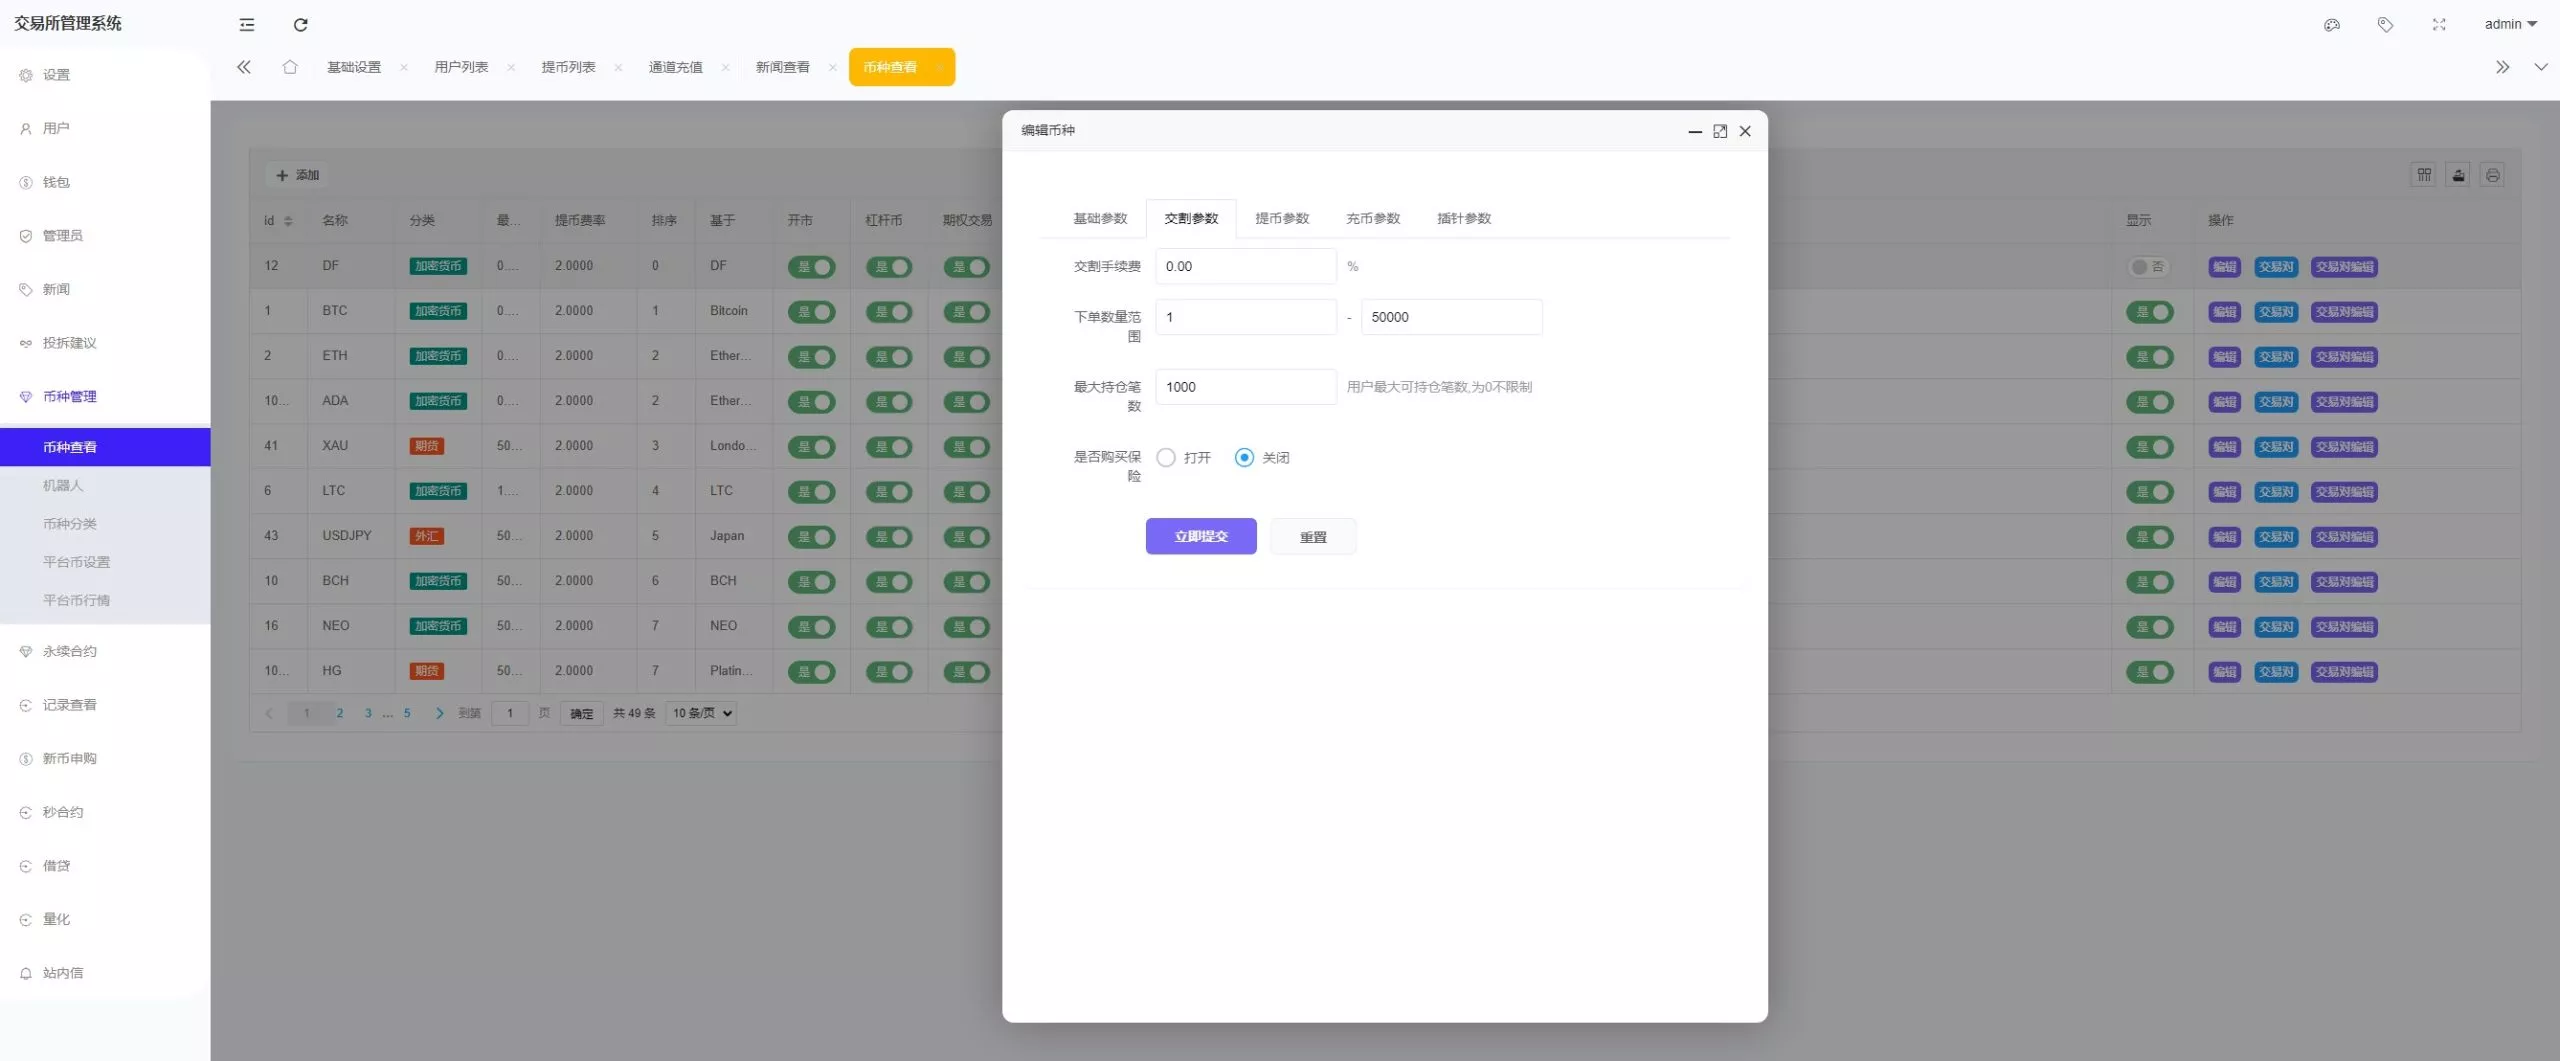Click the refresh icon next to the sidebar toggle

point(301,25)
